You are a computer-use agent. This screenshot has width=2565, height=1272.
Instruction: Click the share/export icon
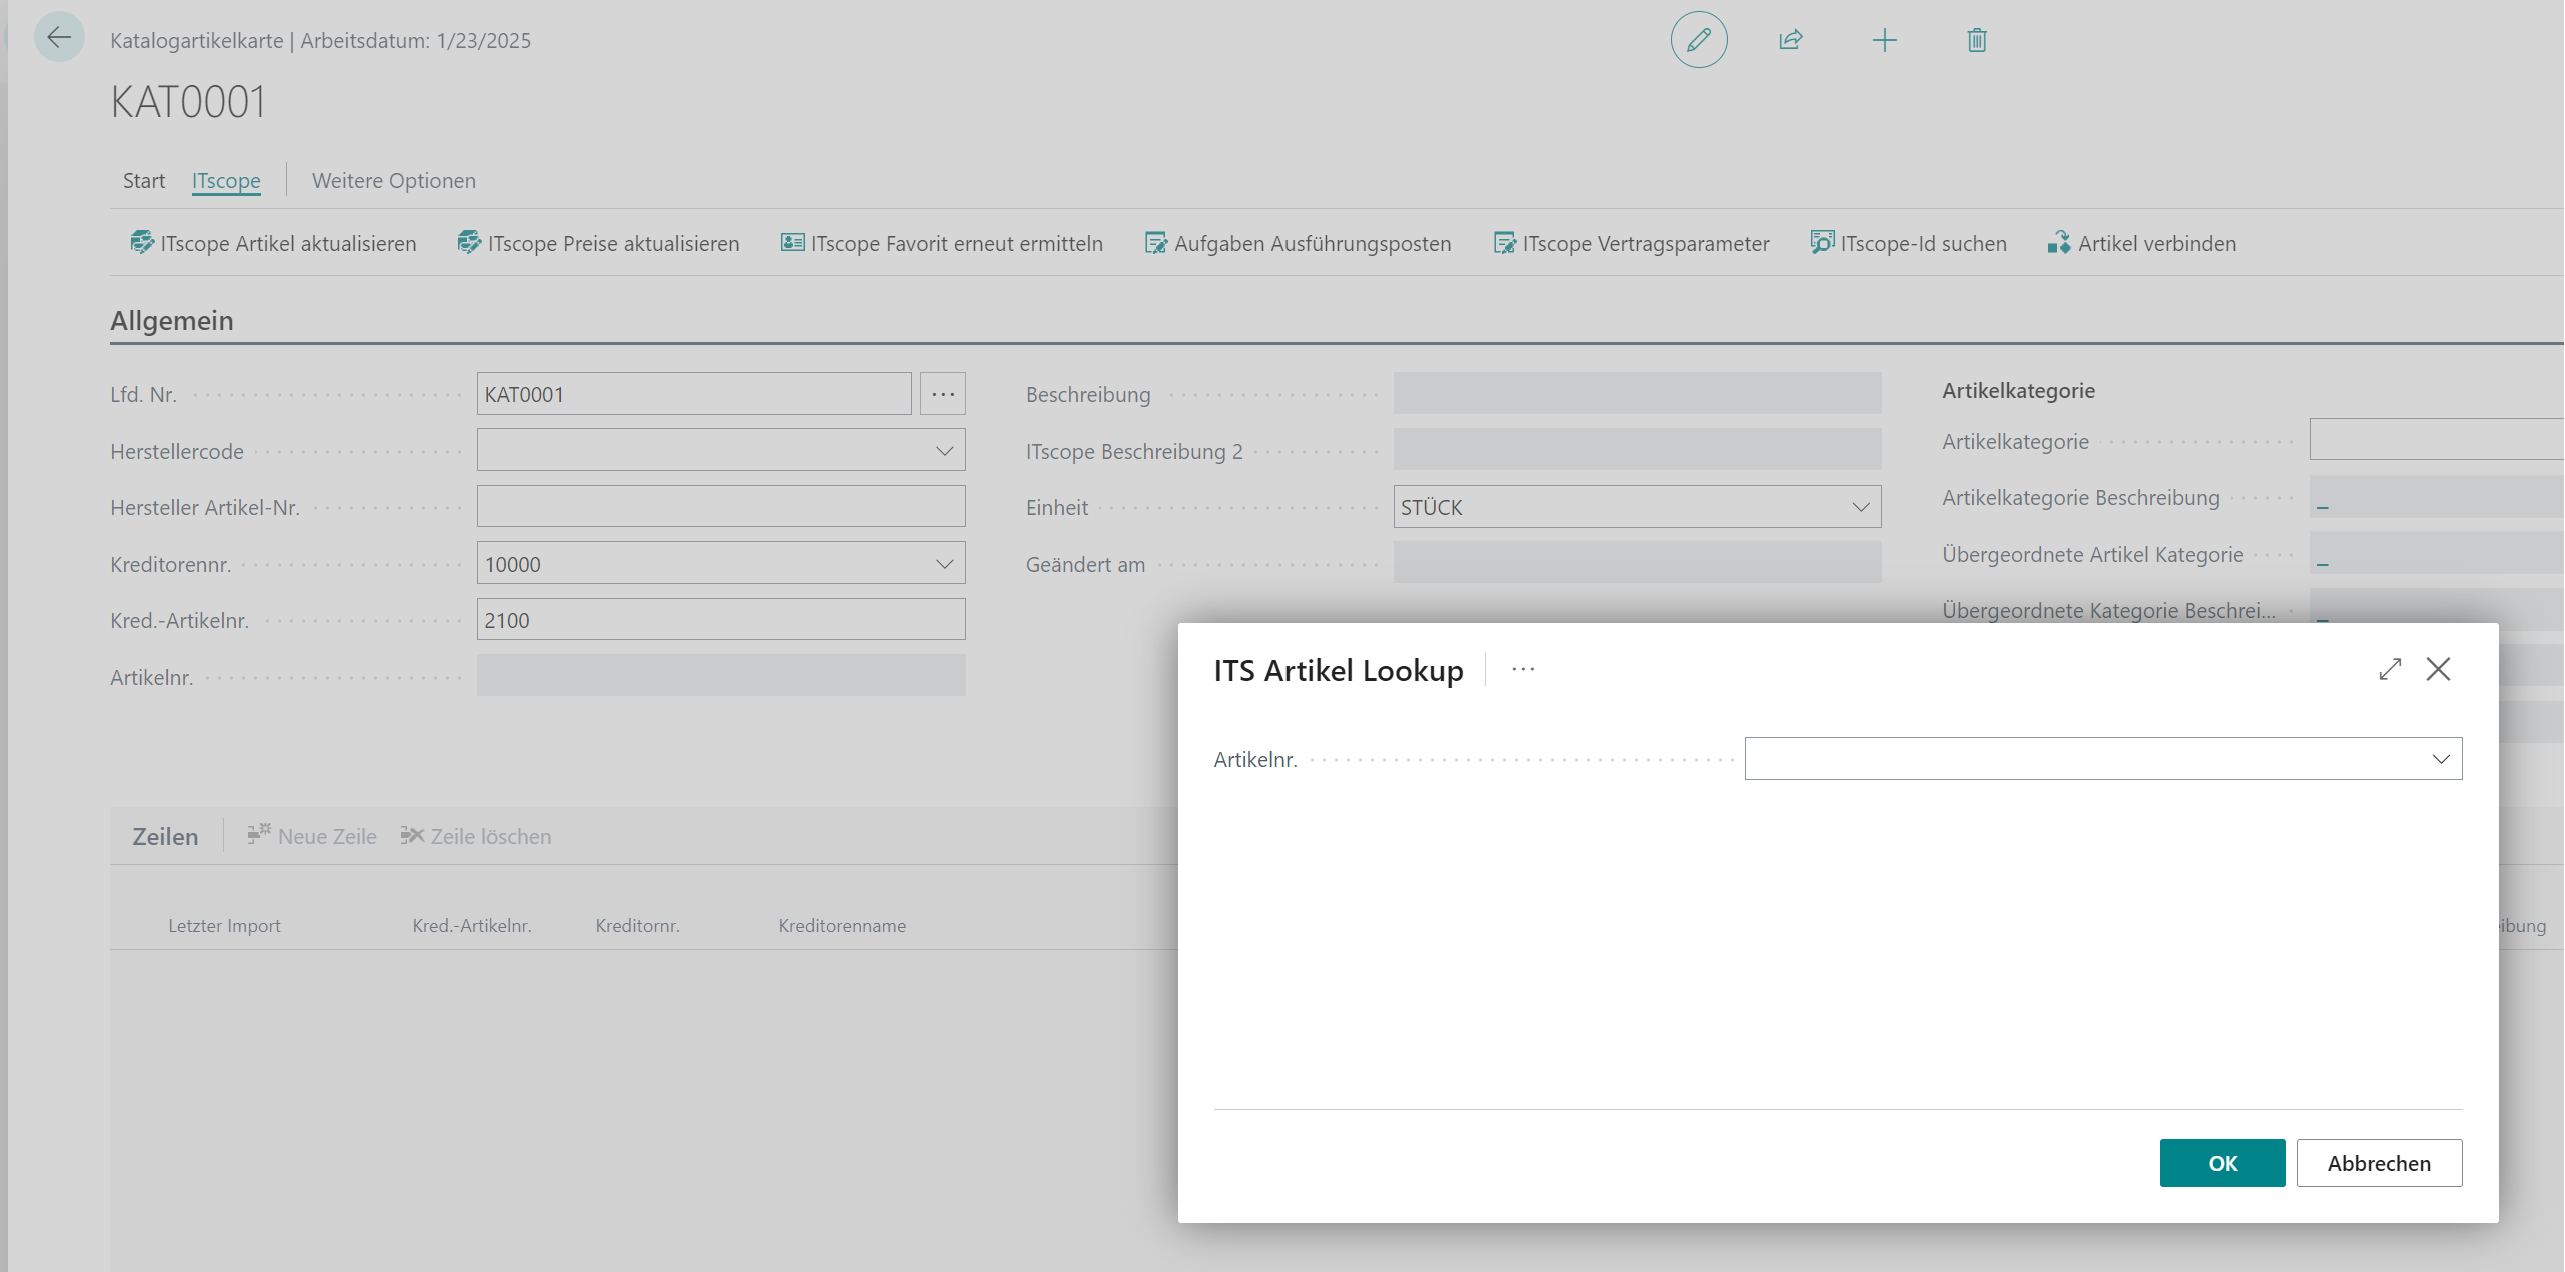click(x=1788, y=39)
